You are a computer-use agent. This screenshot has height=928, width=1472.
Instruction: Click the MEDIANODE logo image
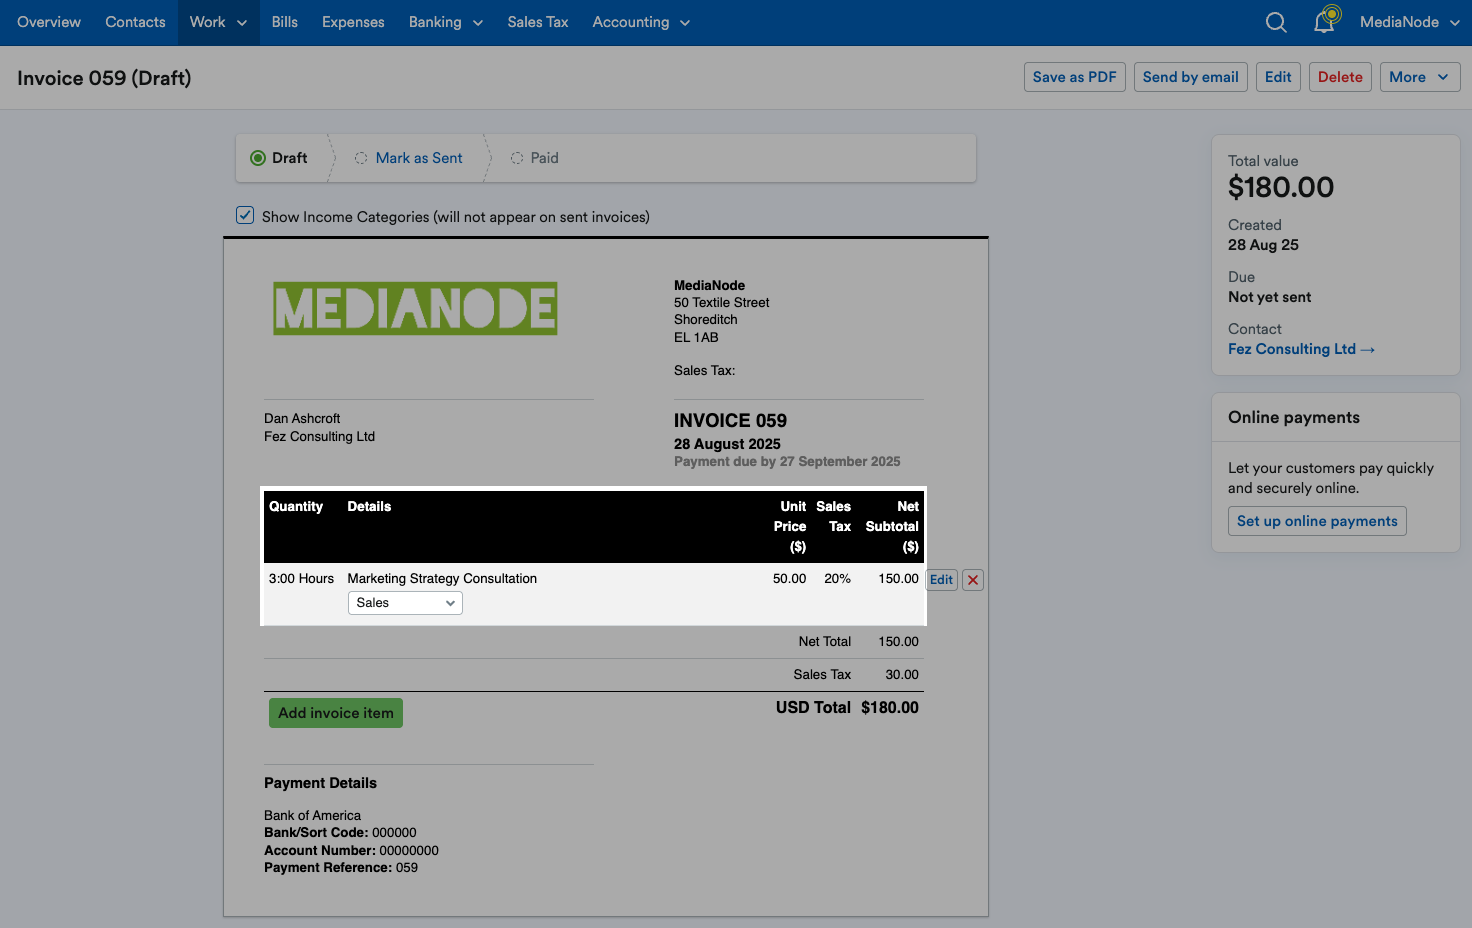[415, 308]
